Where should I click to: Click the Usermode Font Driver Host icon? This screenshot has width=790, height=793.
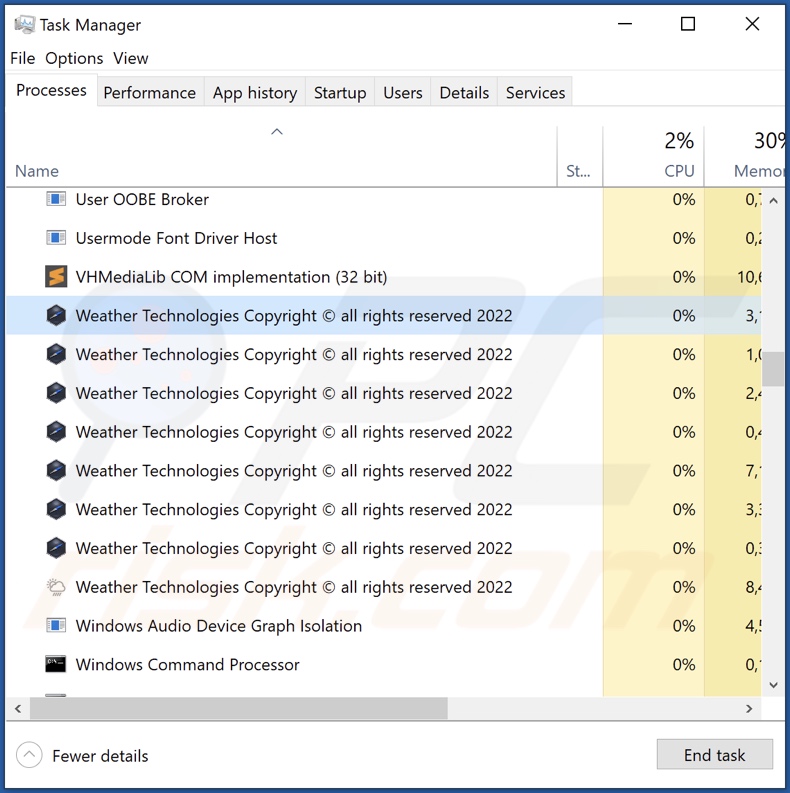tap(56, 238)
